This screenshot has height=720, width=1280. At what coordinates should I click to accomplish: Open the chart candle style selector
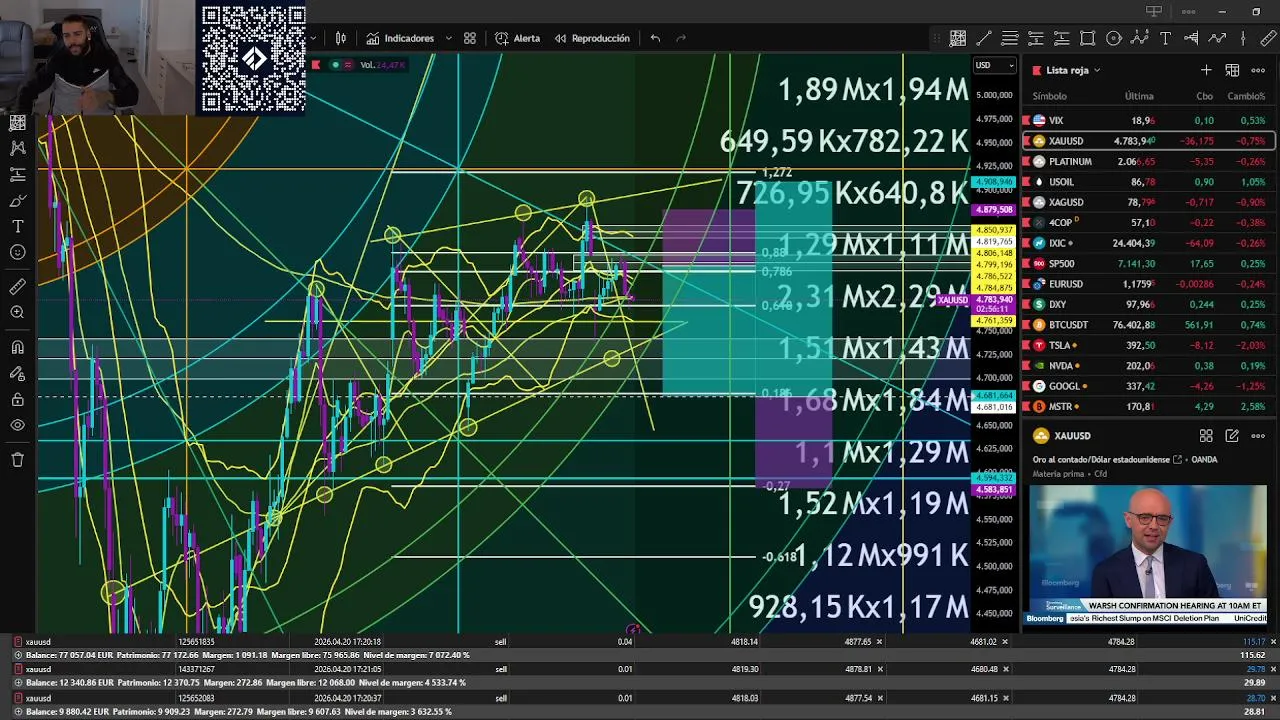click(x=341, y=38)
